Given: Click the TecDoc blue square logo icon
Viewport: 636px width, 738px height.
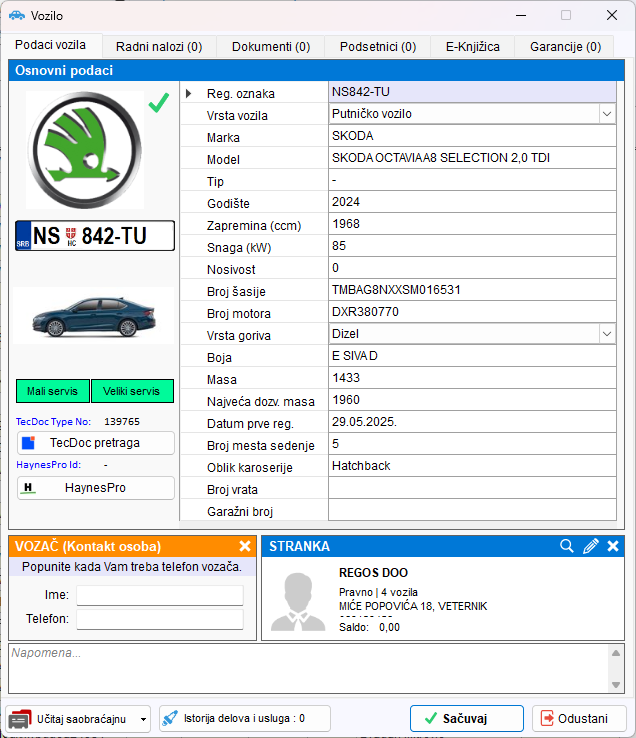Looking at the screenshot, I should (x=29, y=443).
